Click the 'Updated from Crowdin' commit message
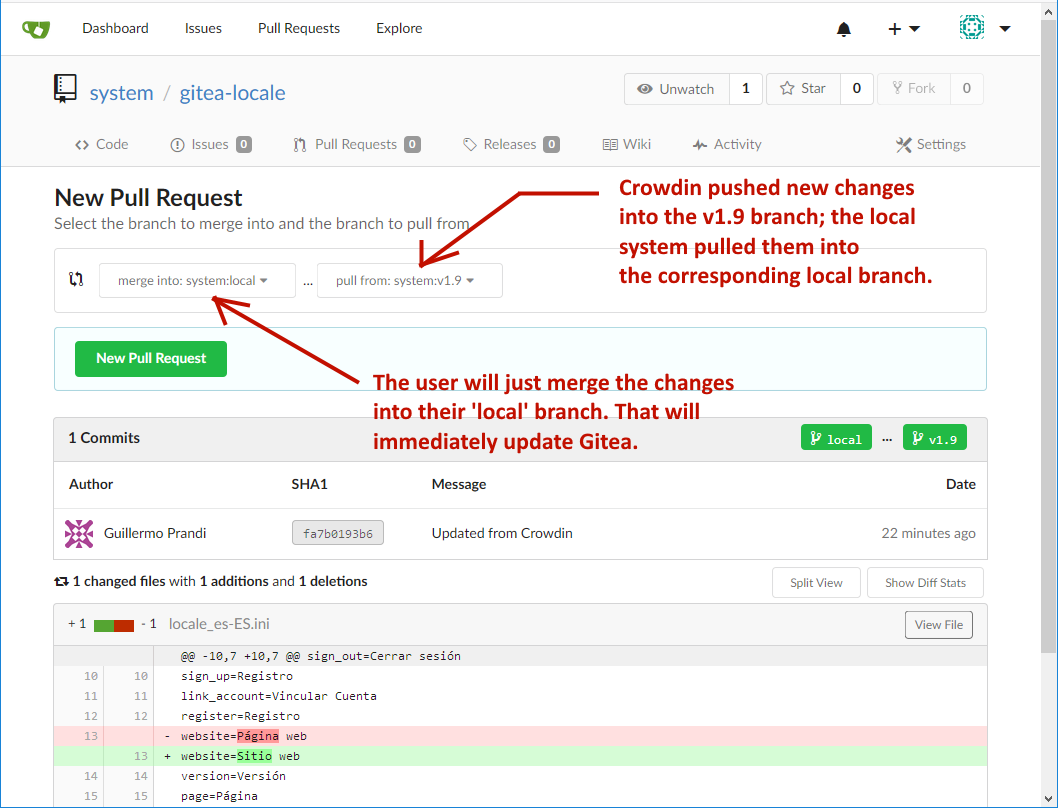The image size is (1058, 808). pos(502,533)
